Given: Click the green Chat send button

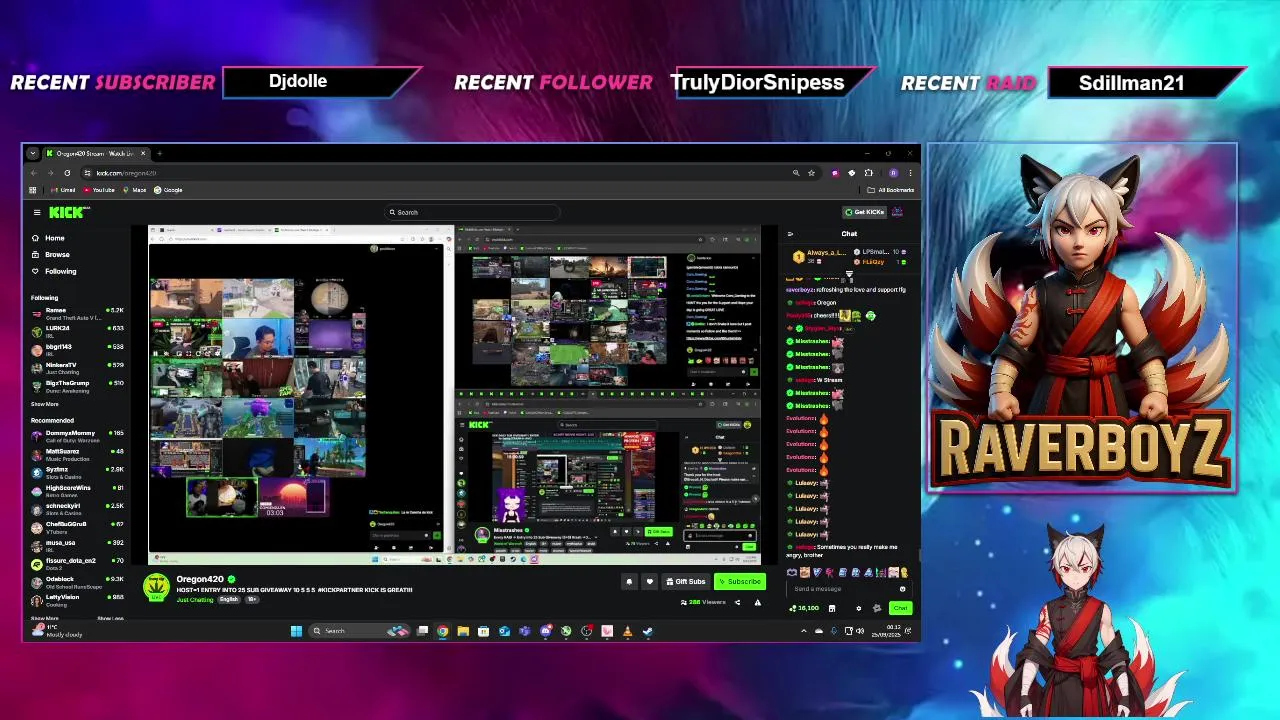Looking at the screenshot, I should point(900,608).
